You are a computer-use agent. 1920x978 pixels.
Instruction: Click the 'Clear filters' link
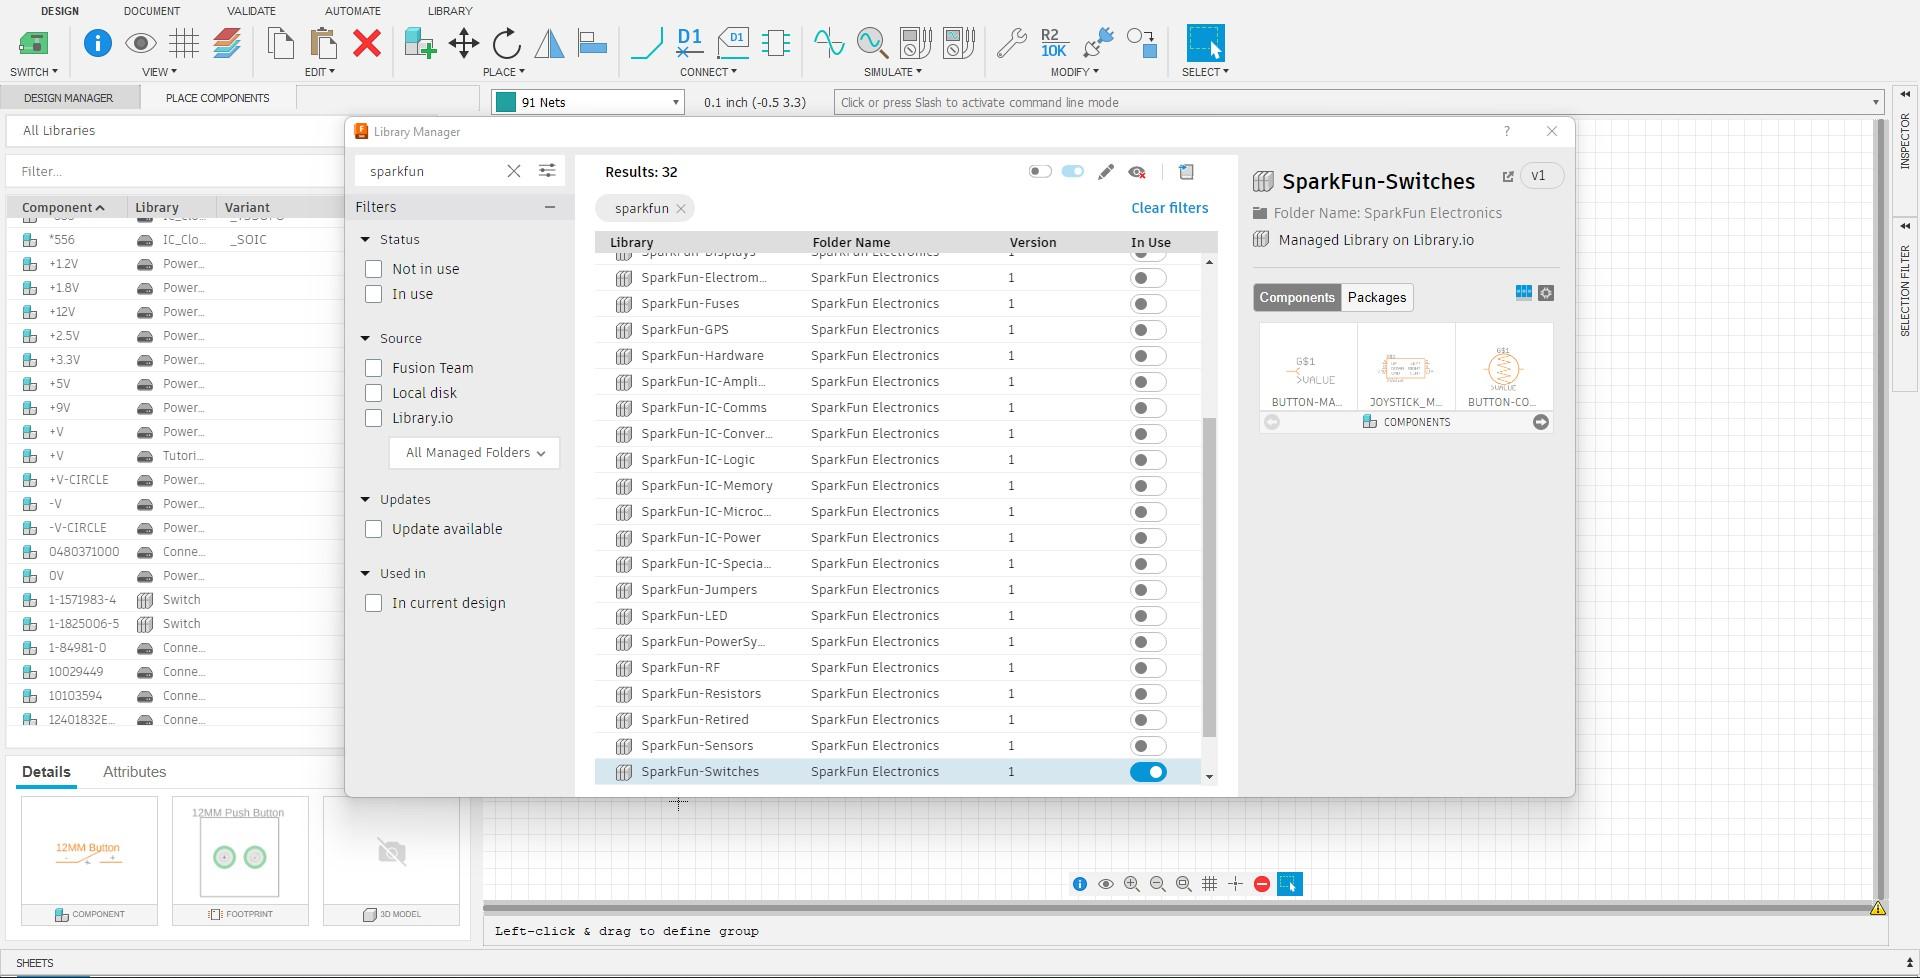pos(1169,208)
